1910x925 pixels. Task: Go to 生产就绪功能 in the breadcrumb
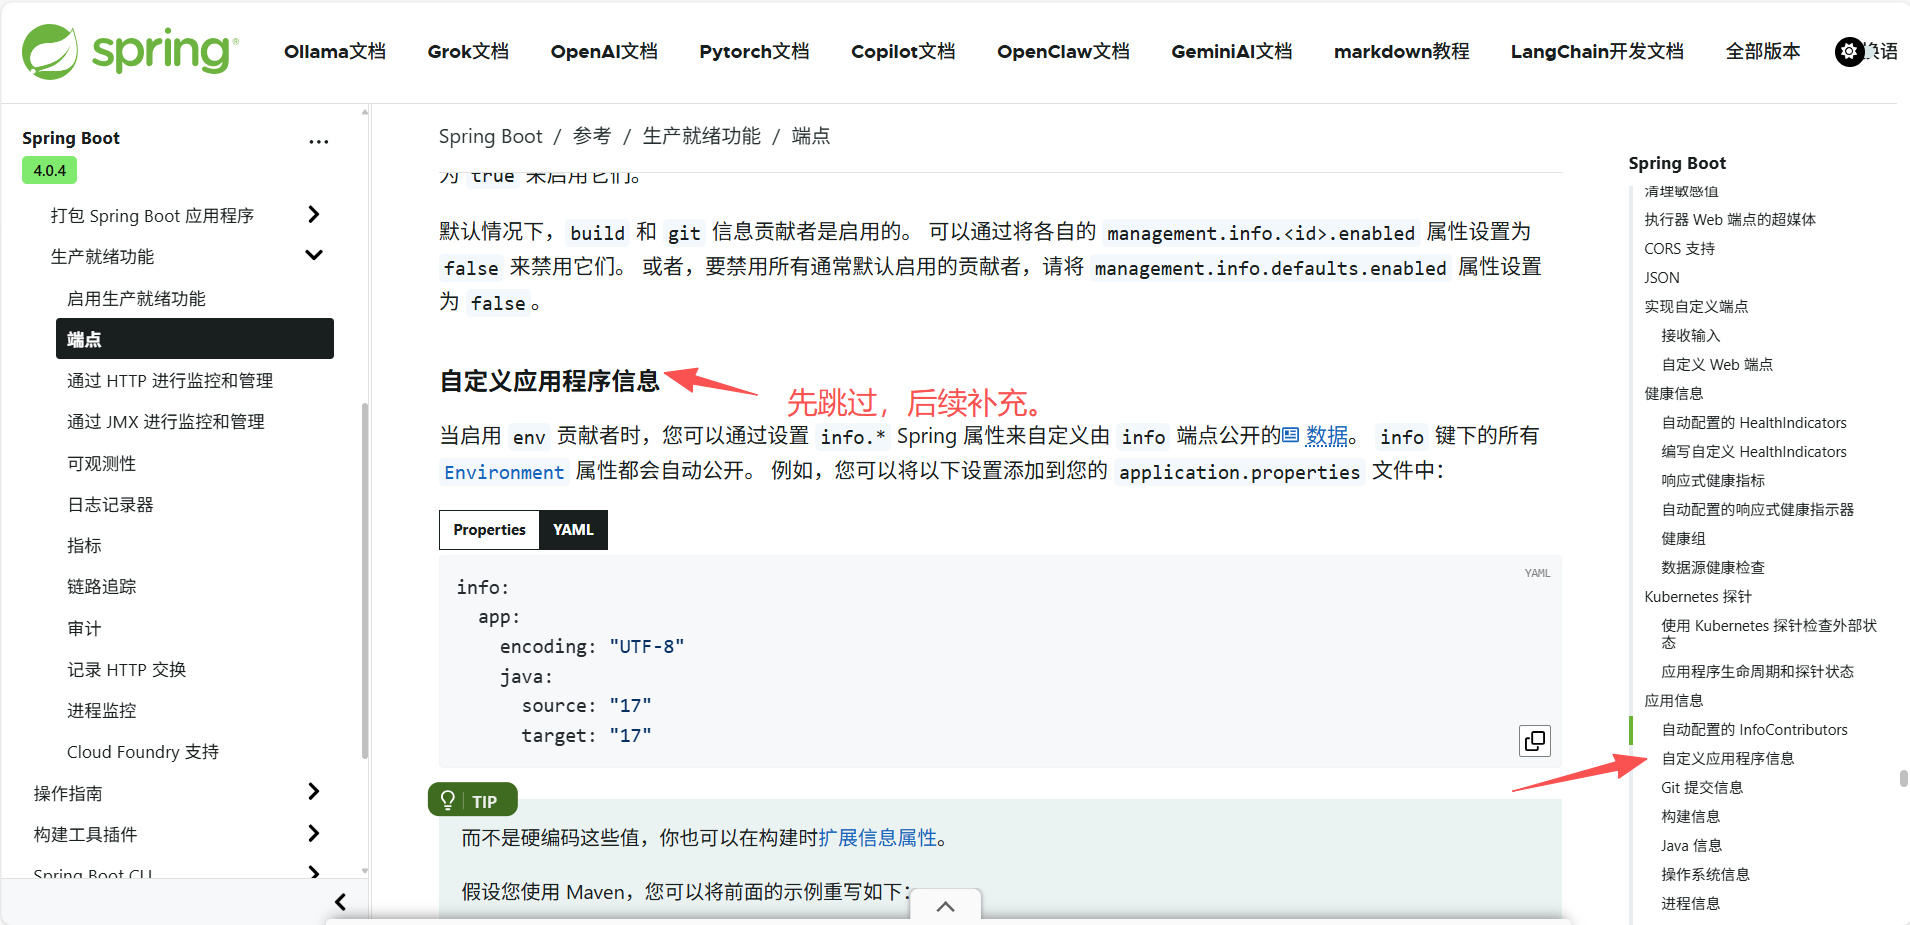point(701,136)
